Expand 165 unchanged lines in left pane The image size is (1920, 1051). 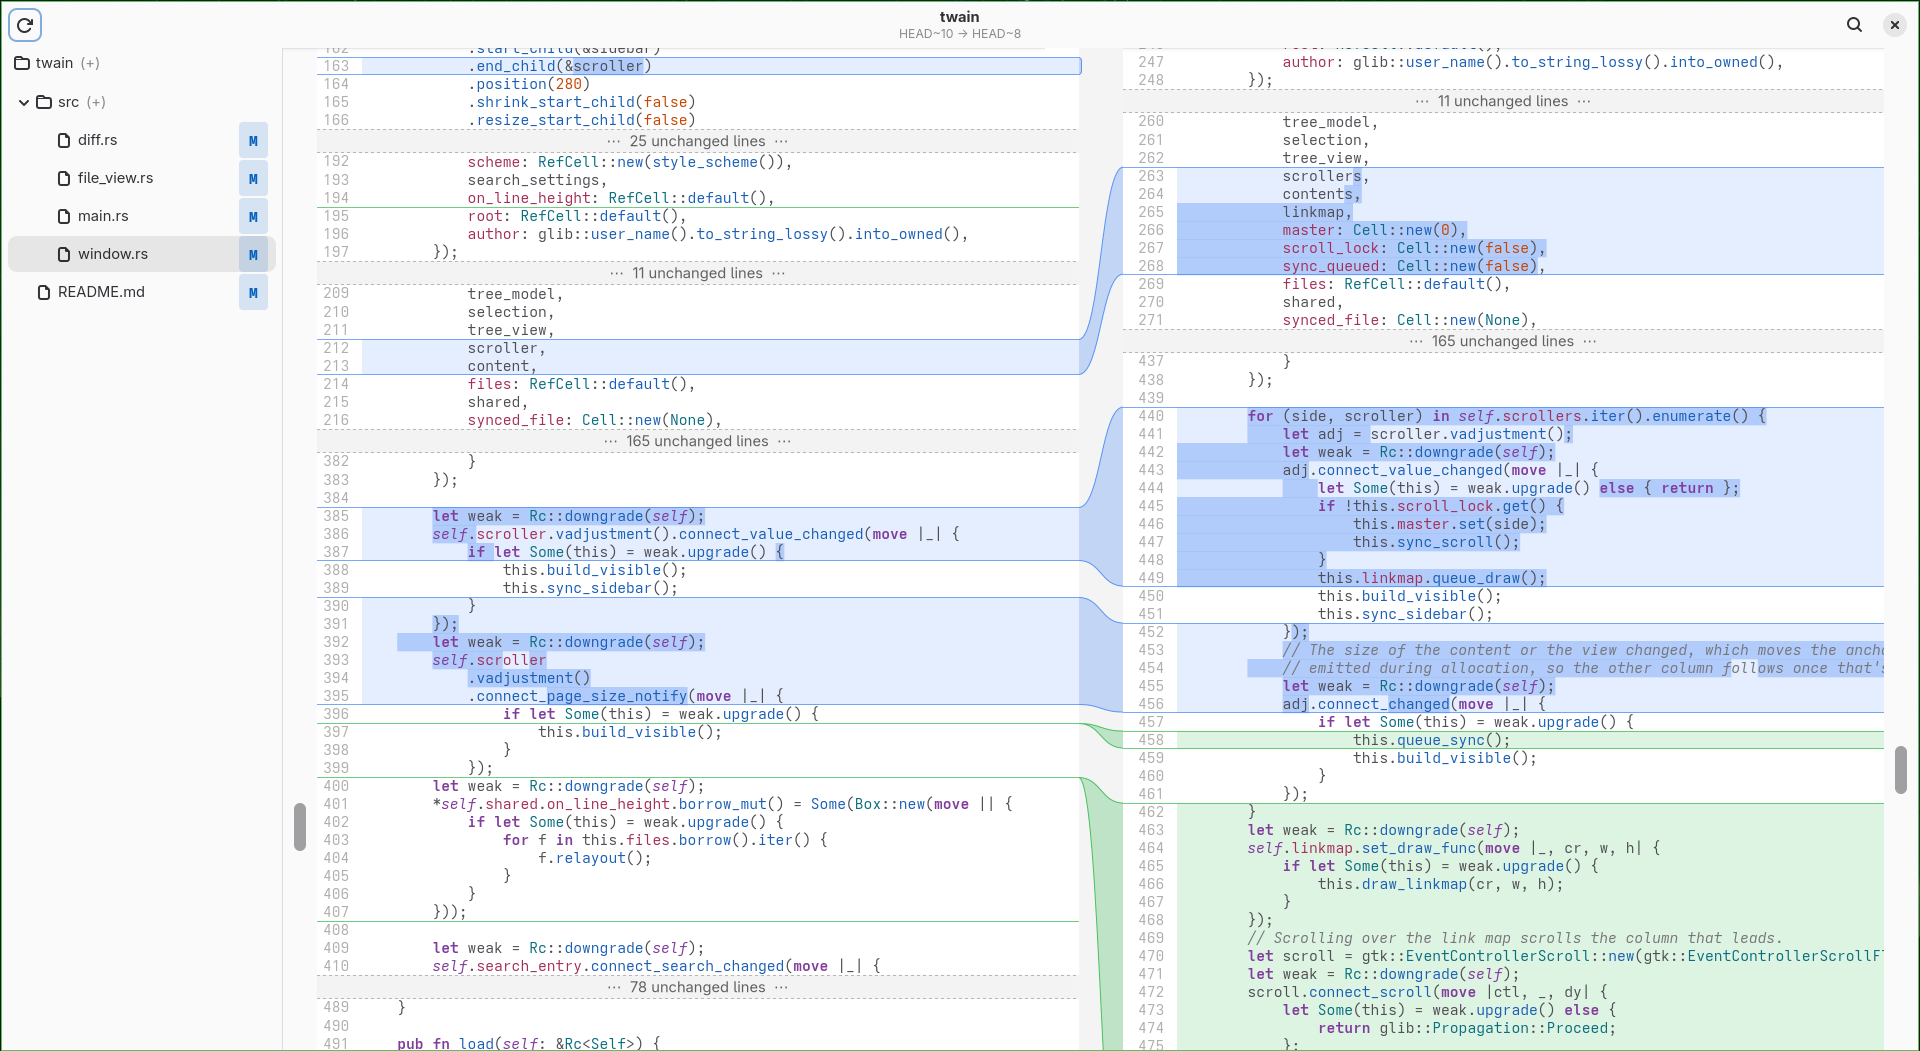tap(697, 441)
